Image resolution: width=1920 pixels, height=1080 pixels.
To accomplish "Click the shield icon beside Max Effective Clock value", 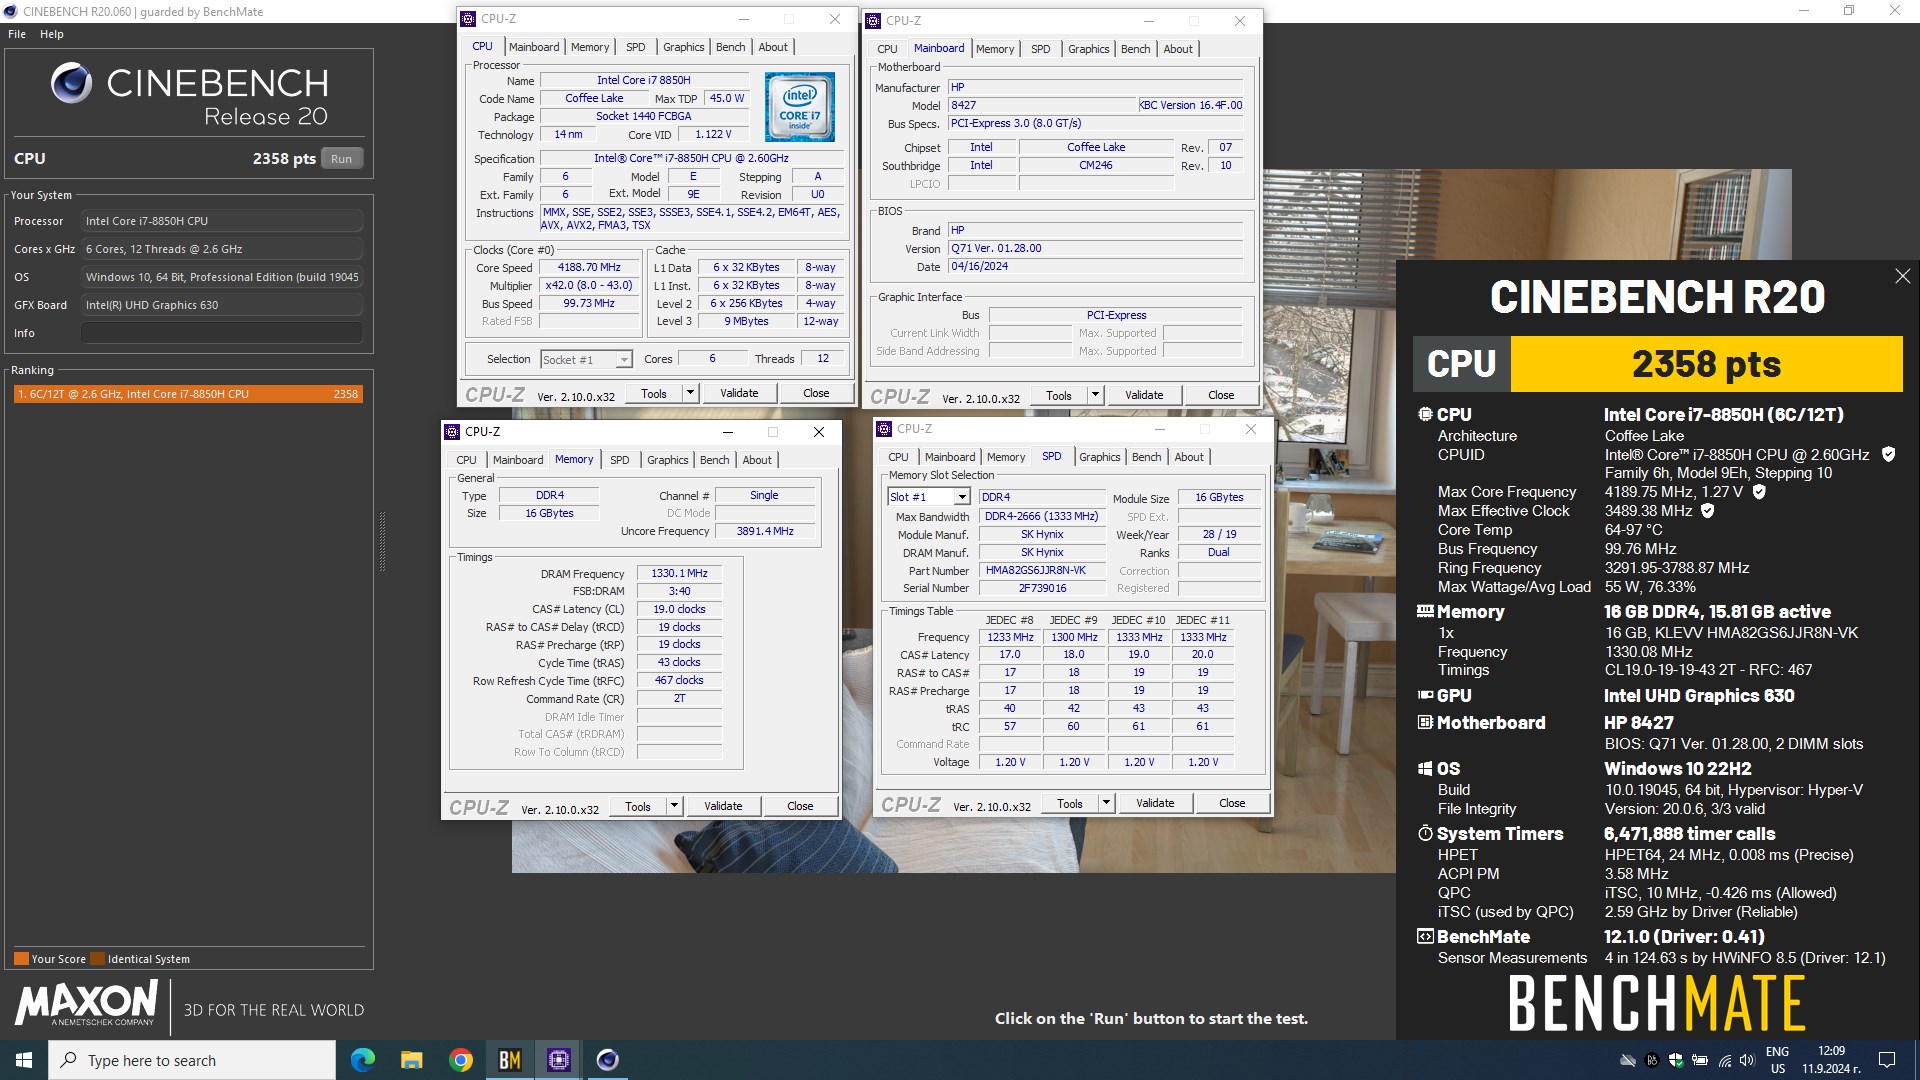I will [1708, 511].
